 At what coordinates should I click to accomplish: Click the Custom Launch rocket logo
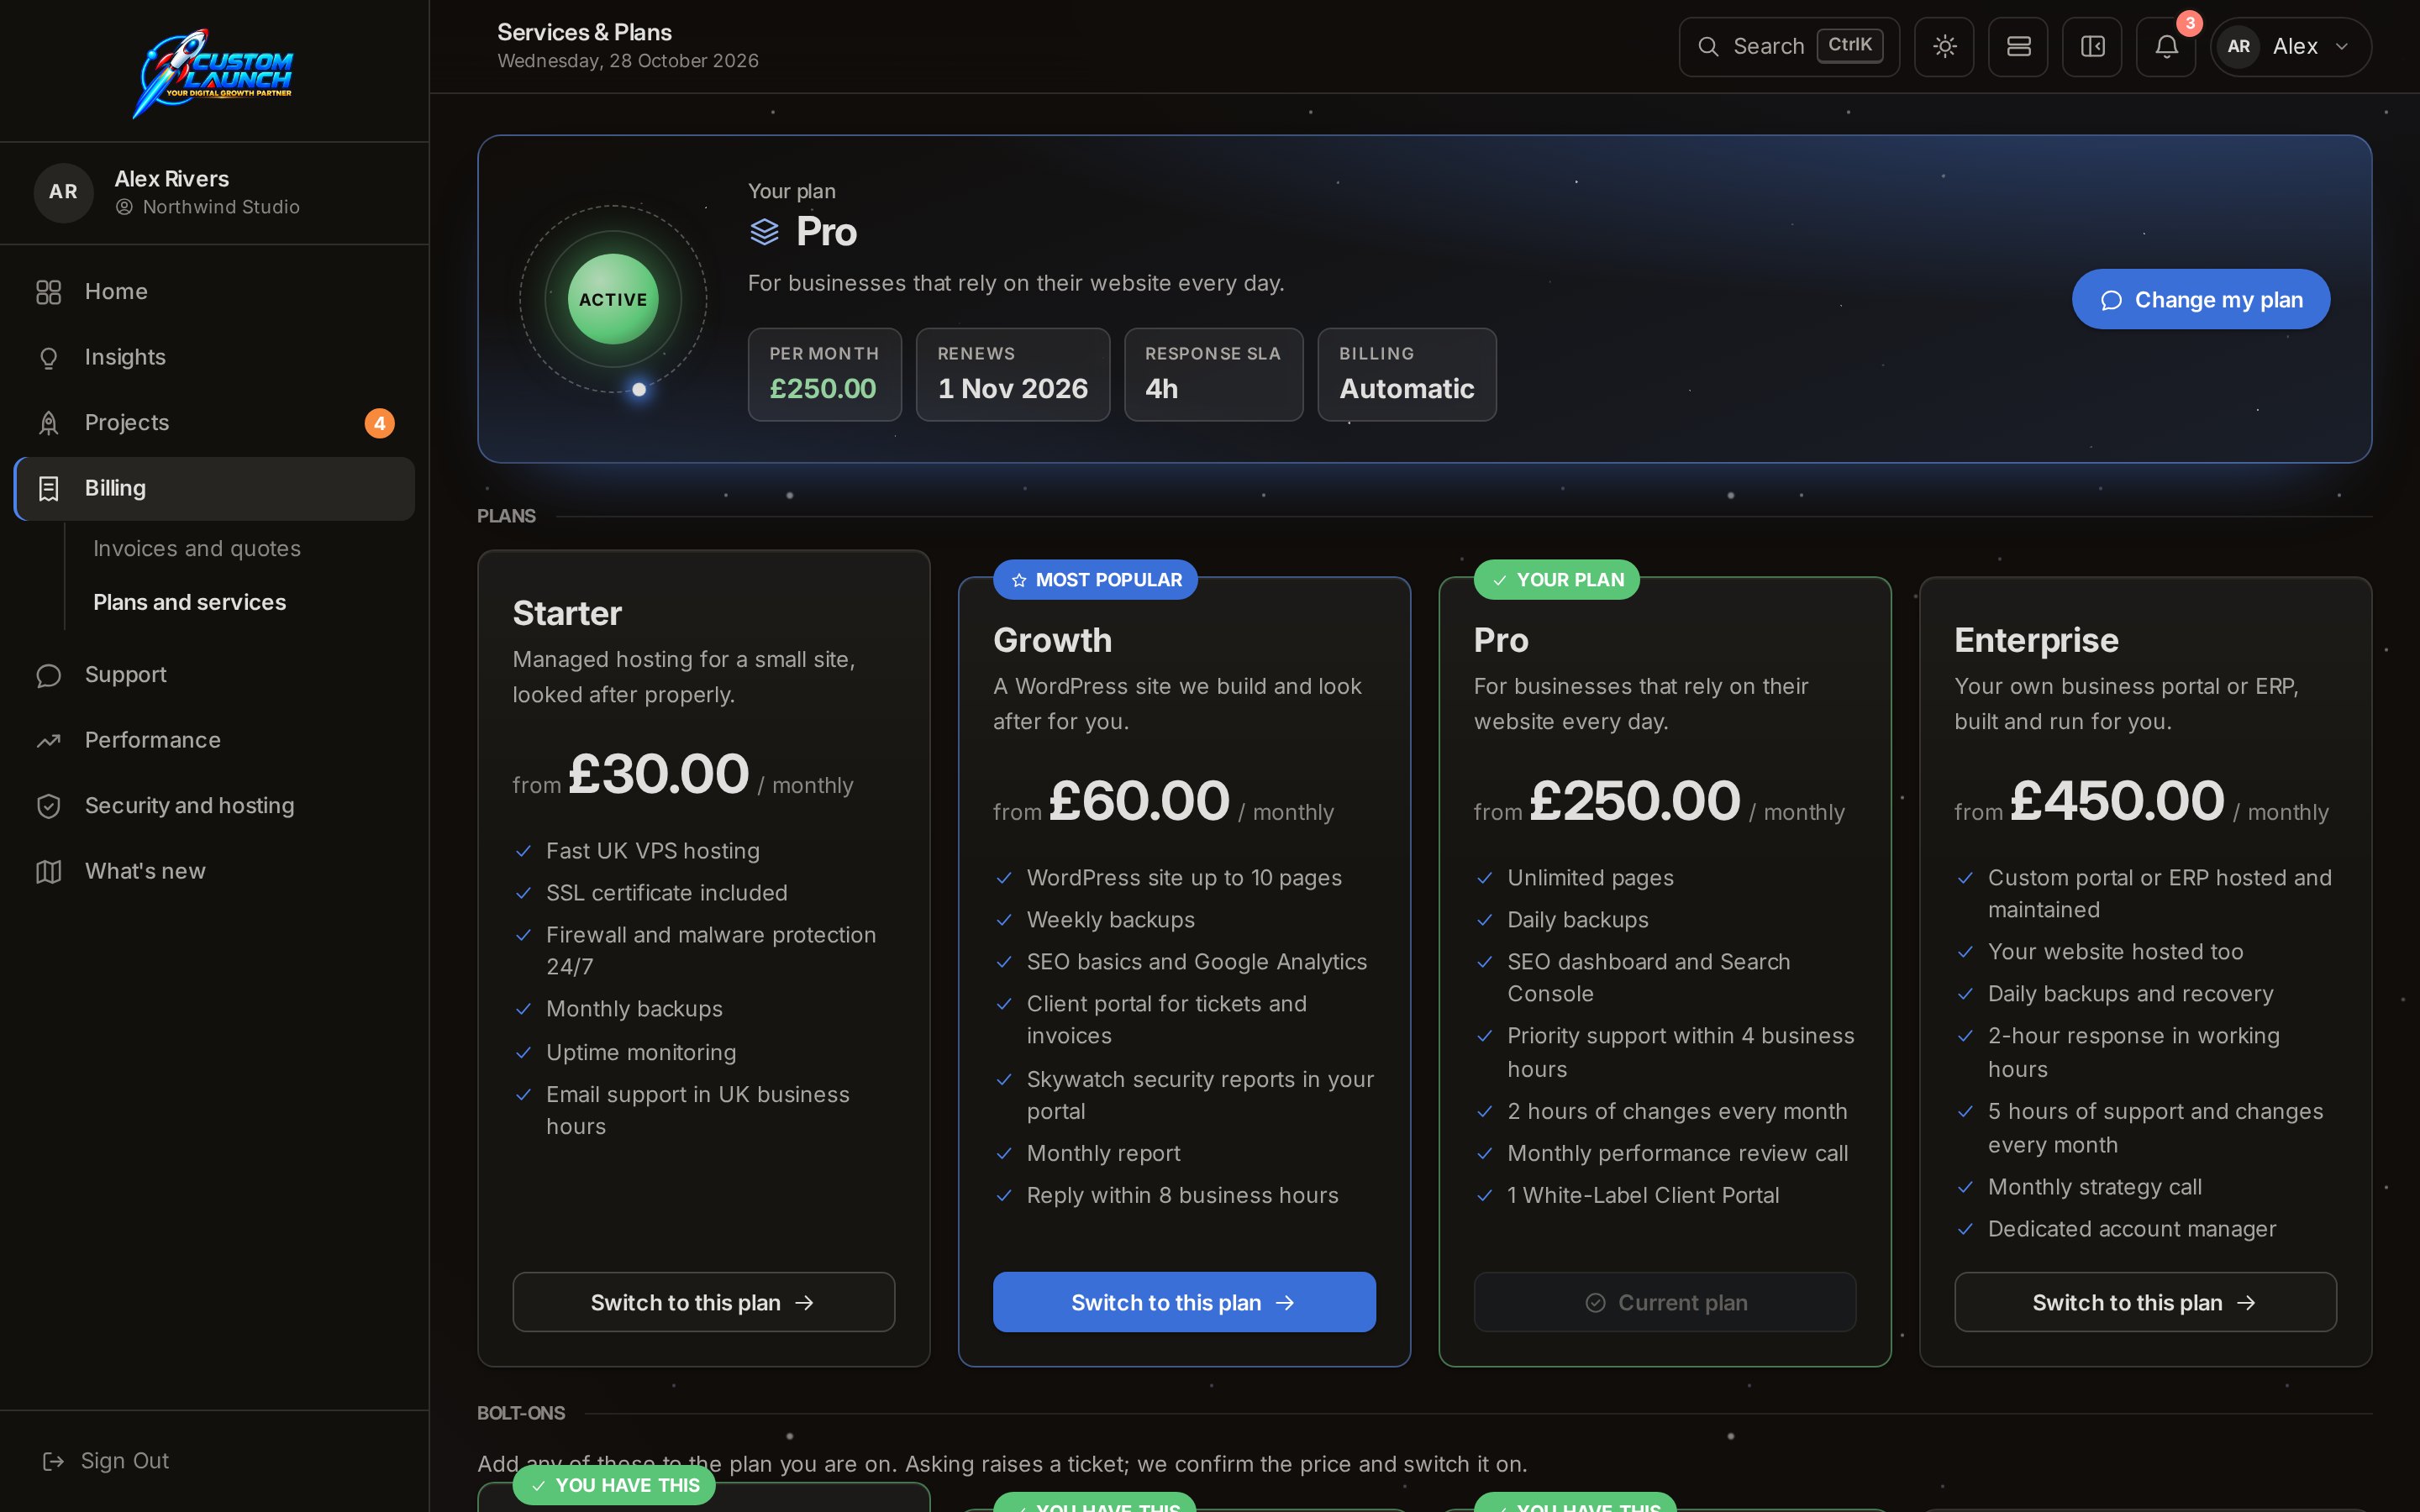click(x=213, y=72)
